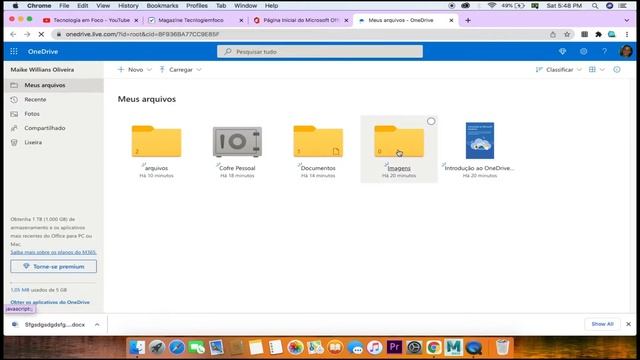
Task: Open the Chrome three-dot menu
Action: (627, 34)
